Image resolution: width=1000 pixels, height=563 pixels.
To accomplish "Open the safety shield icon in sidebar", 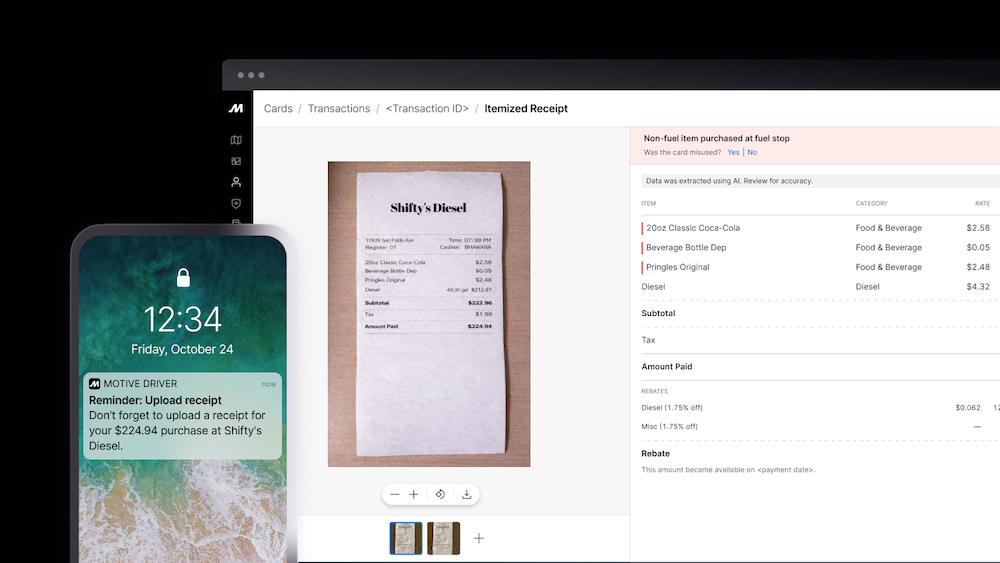I will (x=236, y=203).
